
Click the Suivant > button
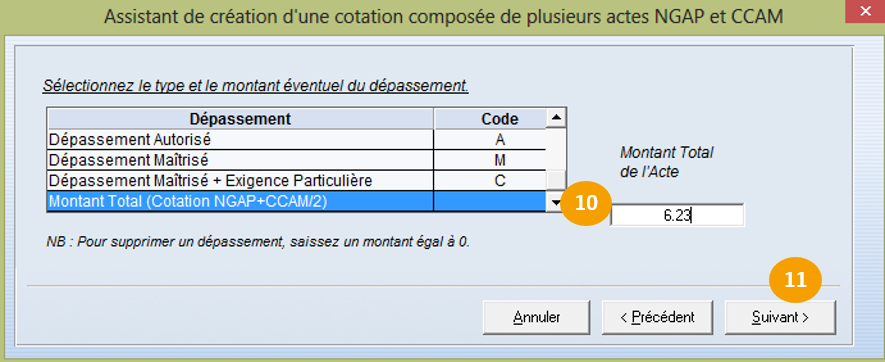780,317
